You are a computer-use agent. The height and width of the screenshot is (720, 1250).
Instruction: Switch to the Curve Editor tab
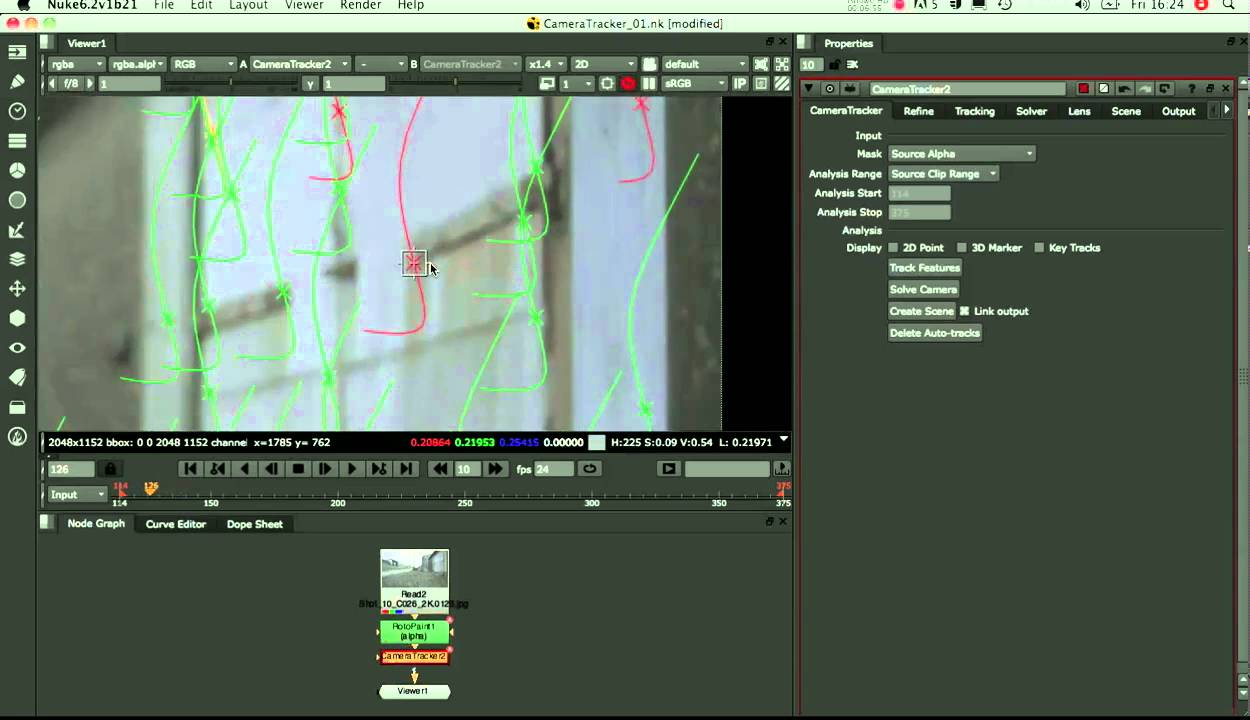[x=175, y=524]
